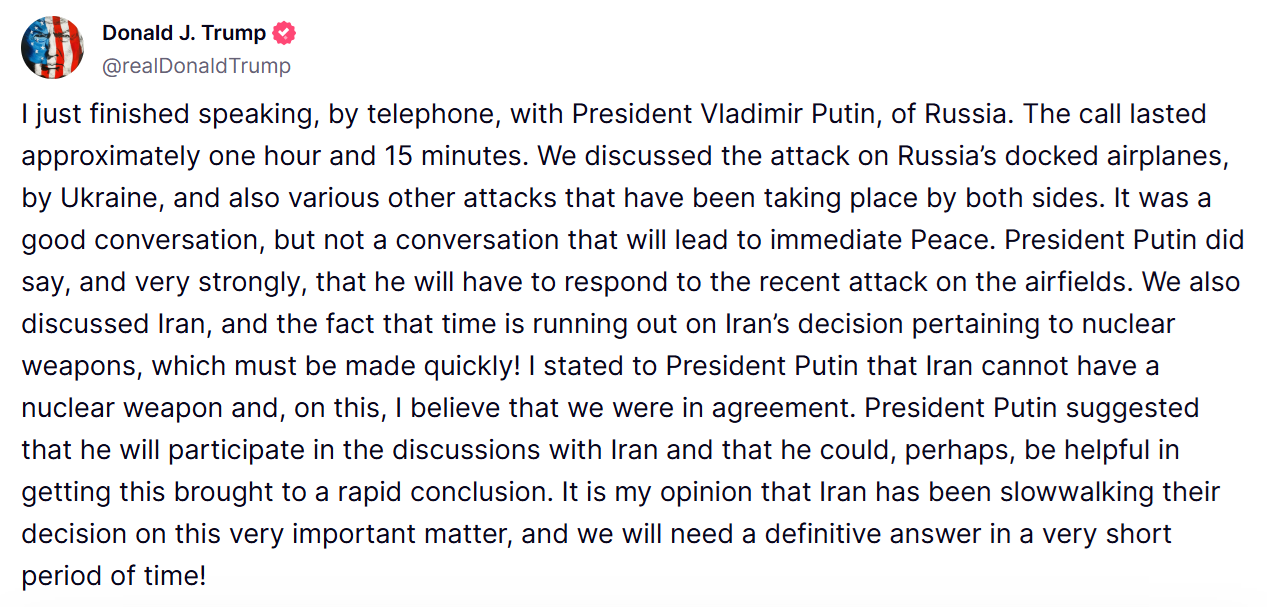Open the flag-painted profile avatar

(x=52, y=47)
